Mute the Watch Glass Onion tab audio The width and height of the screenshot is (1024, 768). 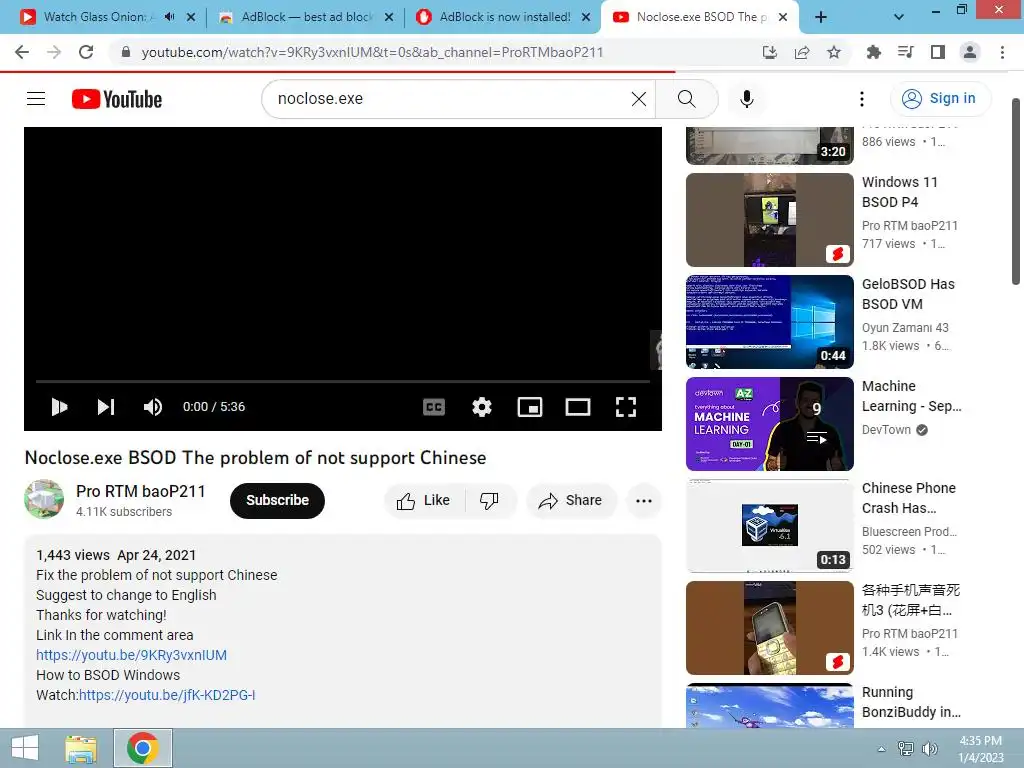click(169, 17)
